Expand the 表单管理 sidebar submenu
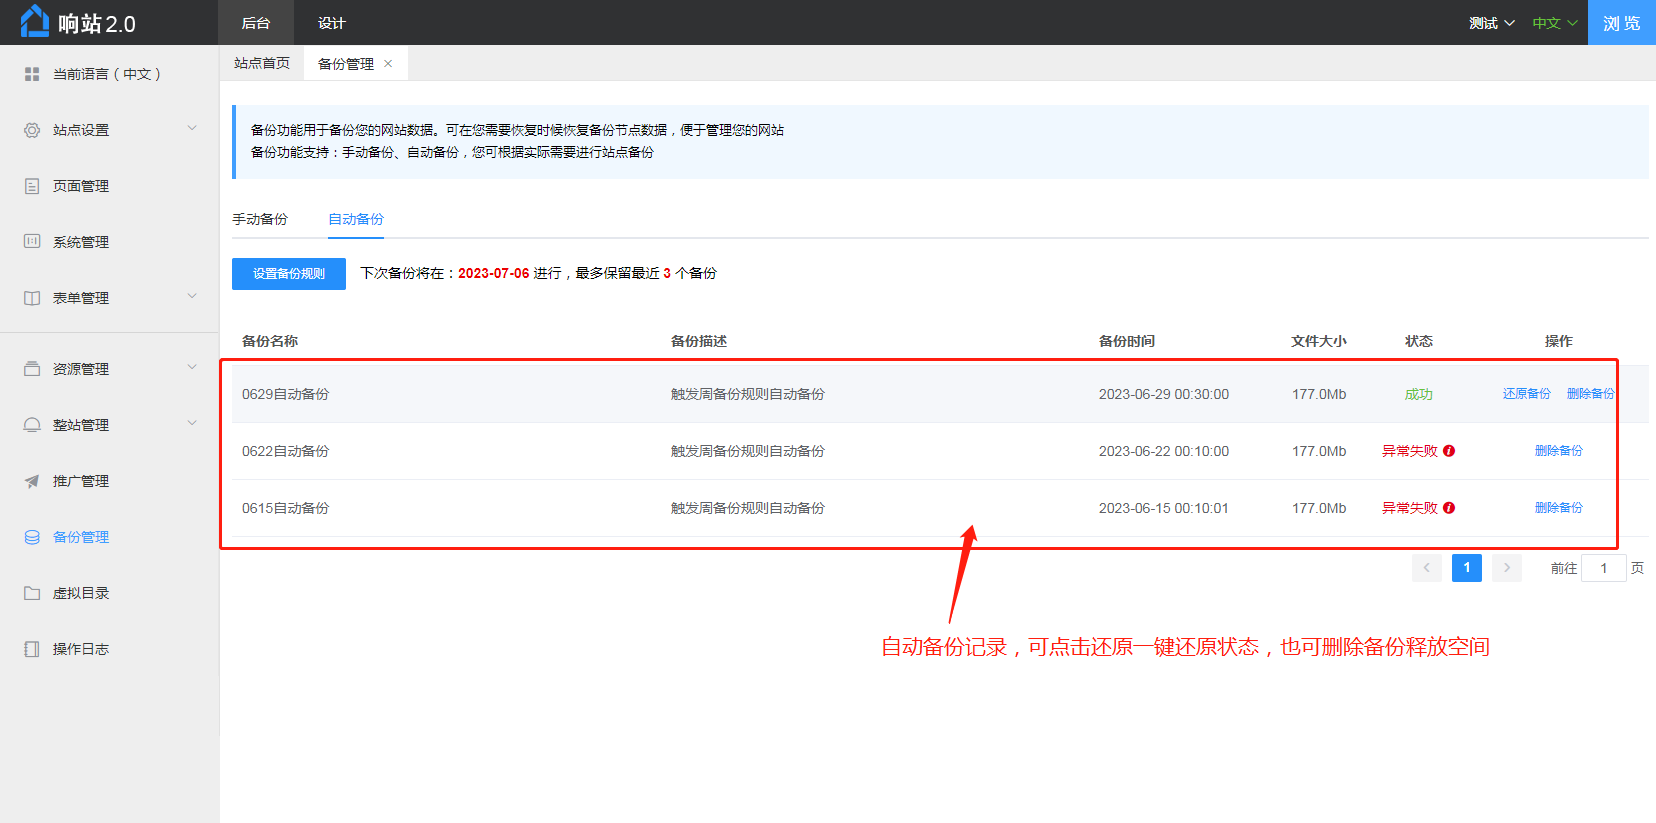Viewport: 1656px width, 823px height. [192, 297]
